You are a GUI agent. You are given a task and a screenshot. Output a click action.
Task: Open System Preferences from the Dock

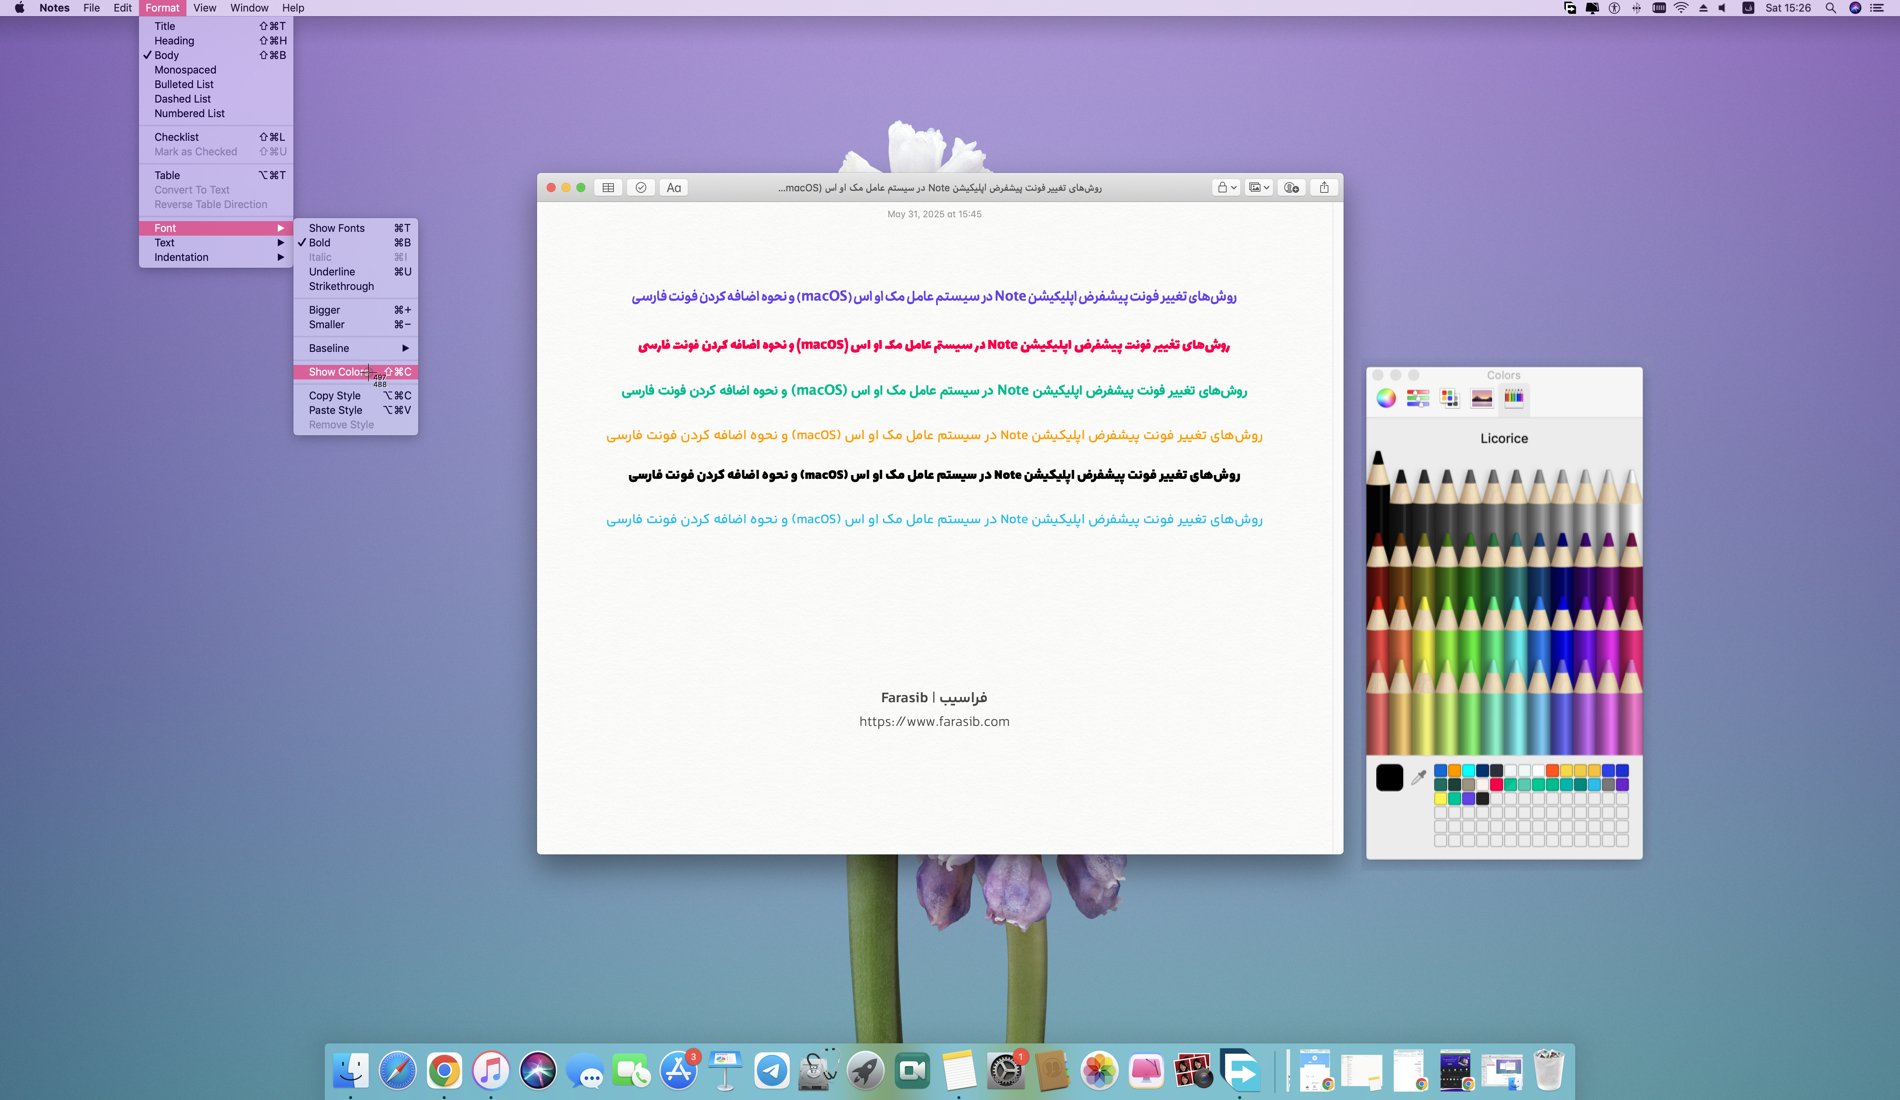click(1006, 1071)
